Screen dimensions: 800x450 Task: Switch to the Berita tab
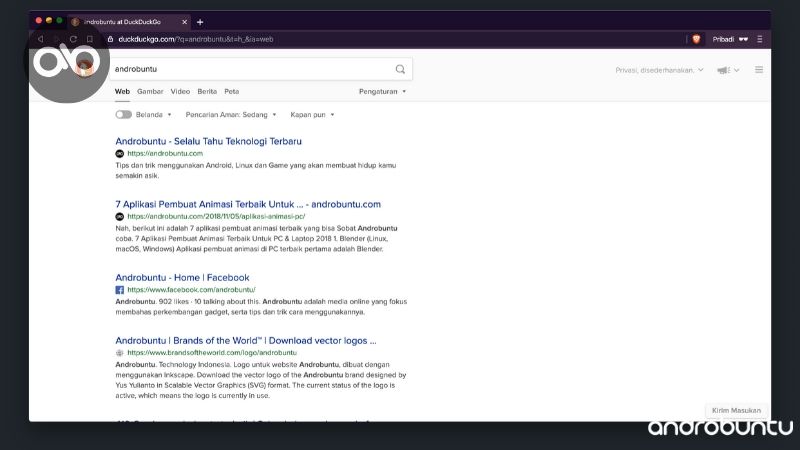coord(207,92)
